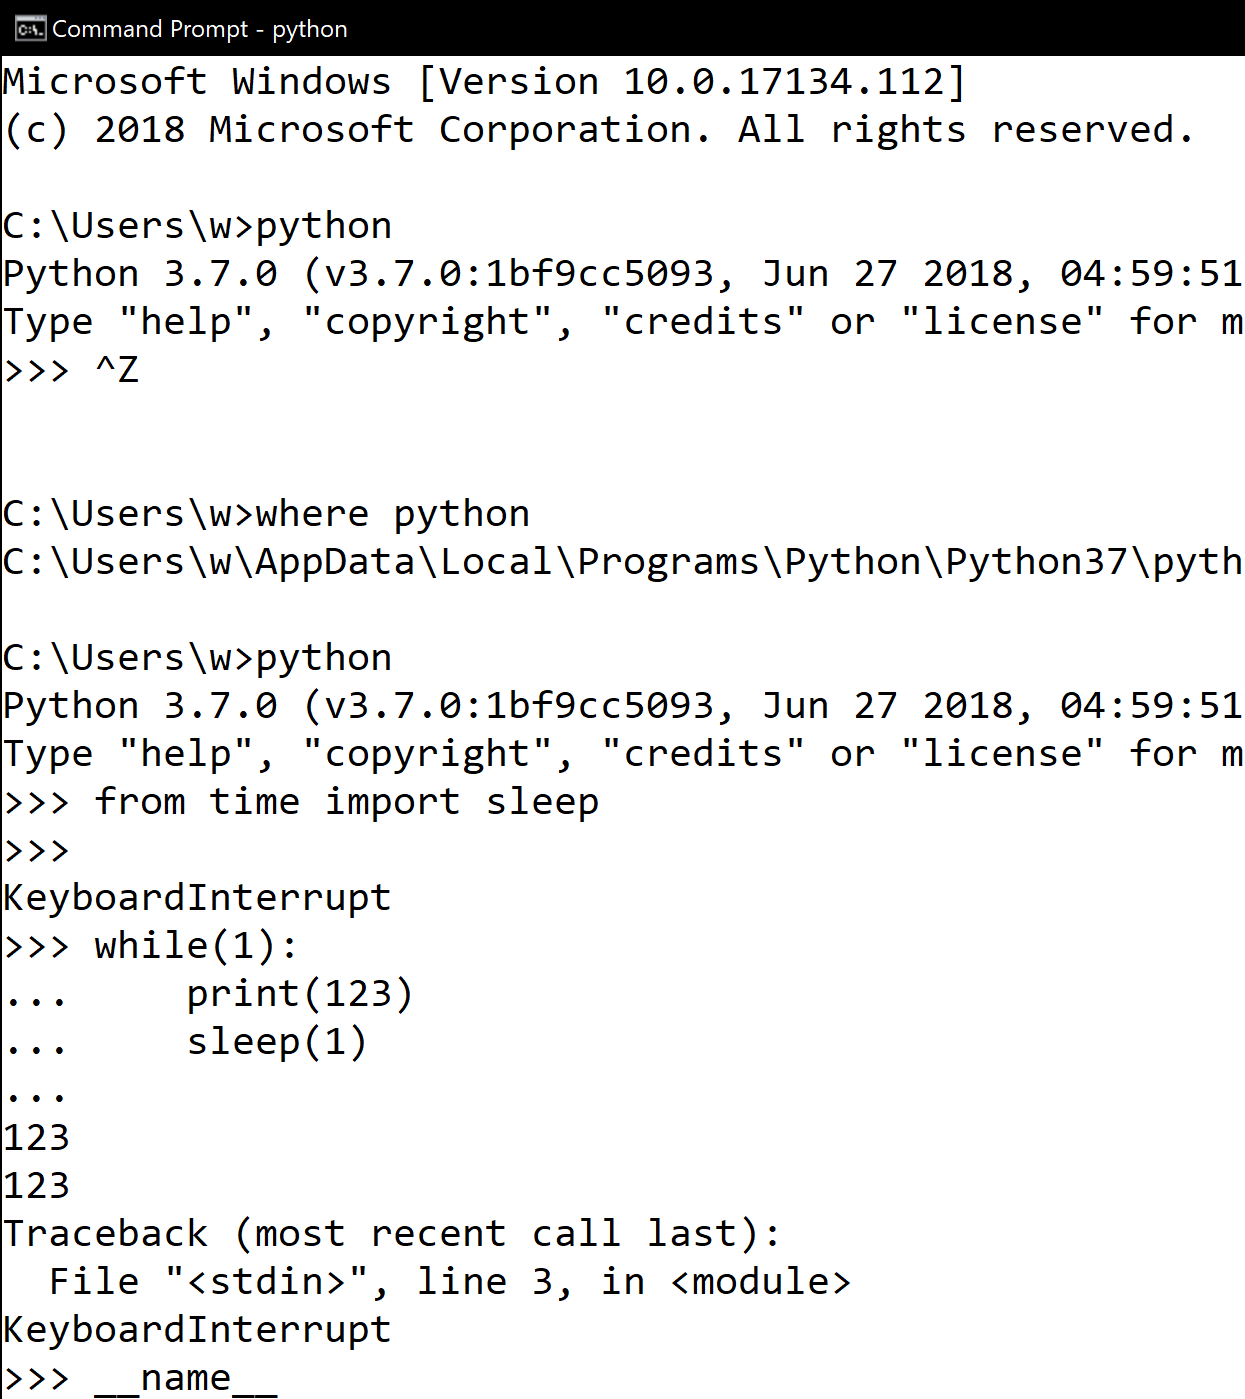Click the first KeyboardInterrupt message
1245x1399 pixels.
196,896
